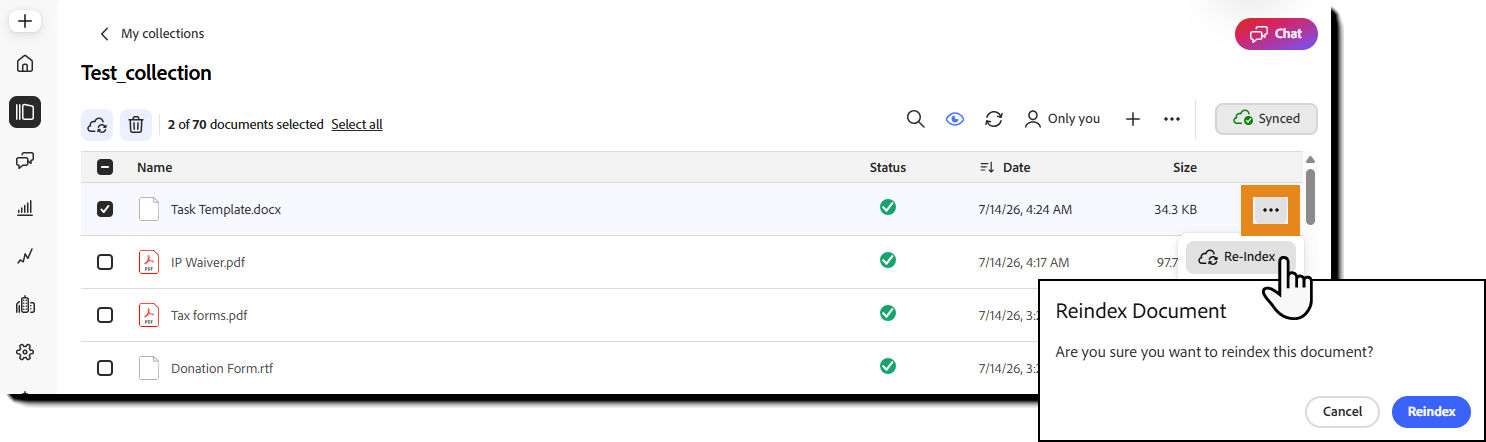
Task: Click the search magnifier icon
Action: tap(915, 119)
